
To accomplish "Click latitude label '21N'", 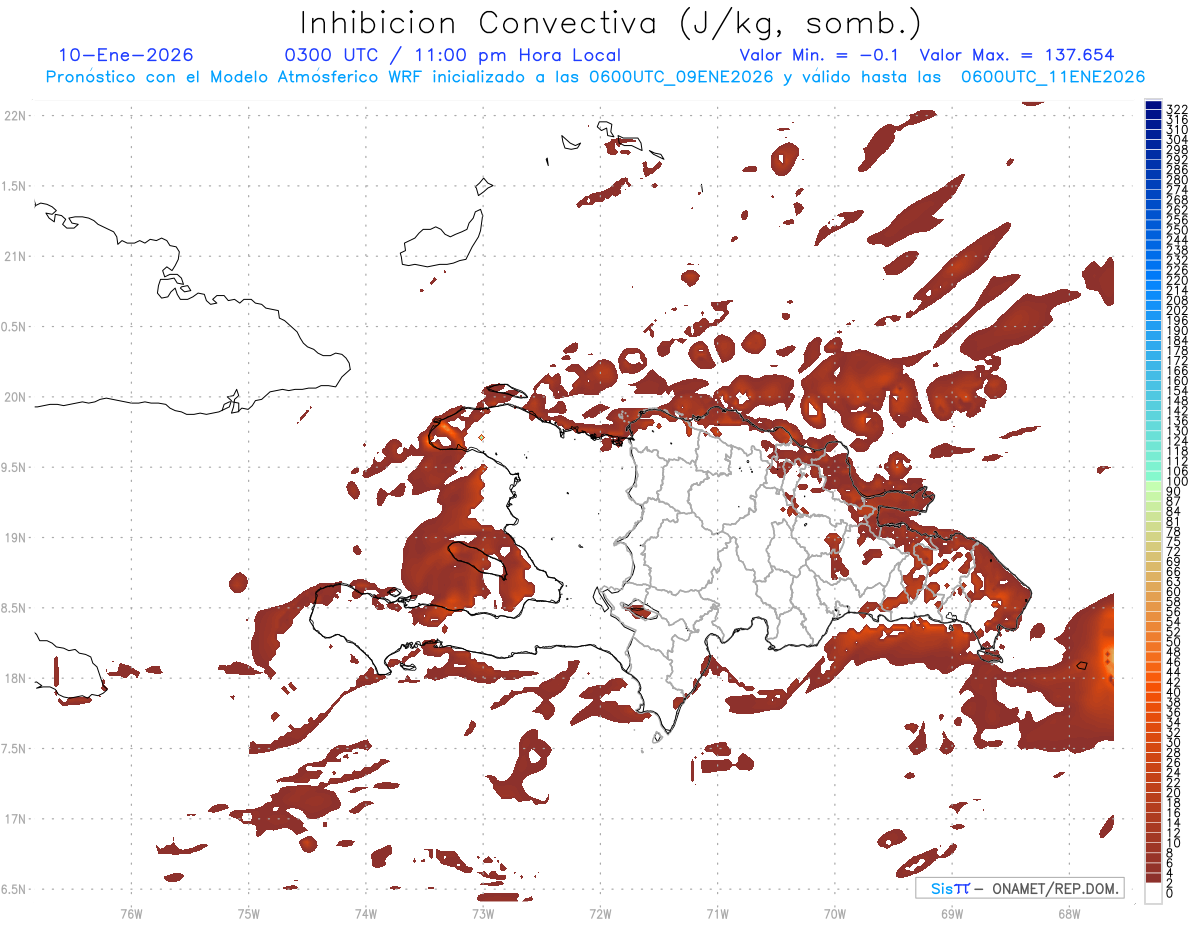I will pyautogui.click(x=15, y=256).
